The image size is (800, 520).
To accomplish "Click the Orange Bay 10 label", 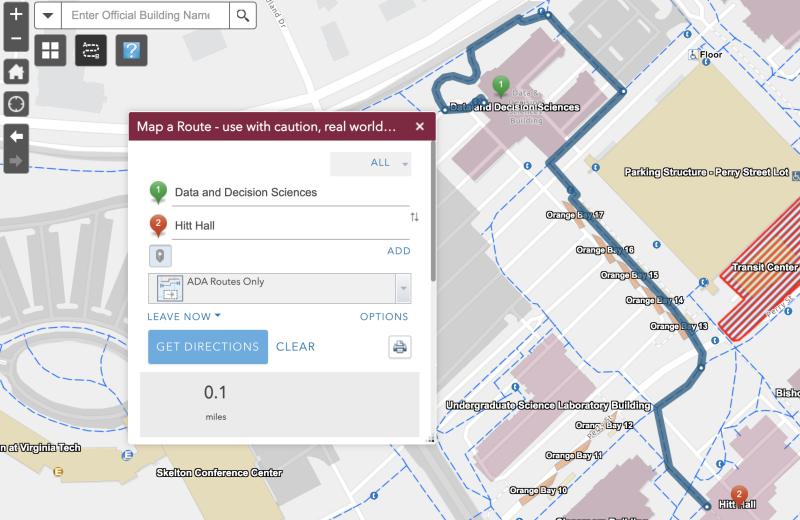I will pyautogui.click(x=538, y=490).
